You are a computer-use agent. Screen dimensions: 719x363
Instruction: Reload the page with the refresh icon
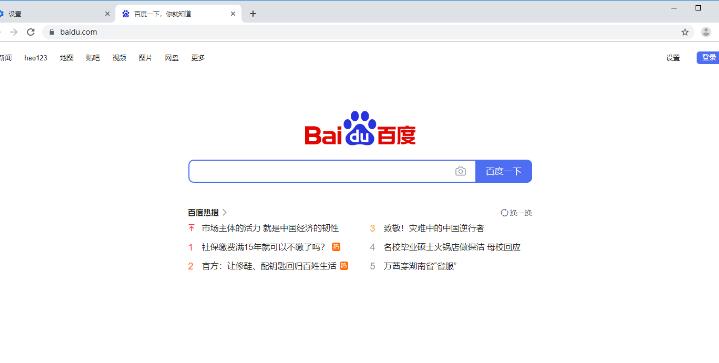click(30, 32)
